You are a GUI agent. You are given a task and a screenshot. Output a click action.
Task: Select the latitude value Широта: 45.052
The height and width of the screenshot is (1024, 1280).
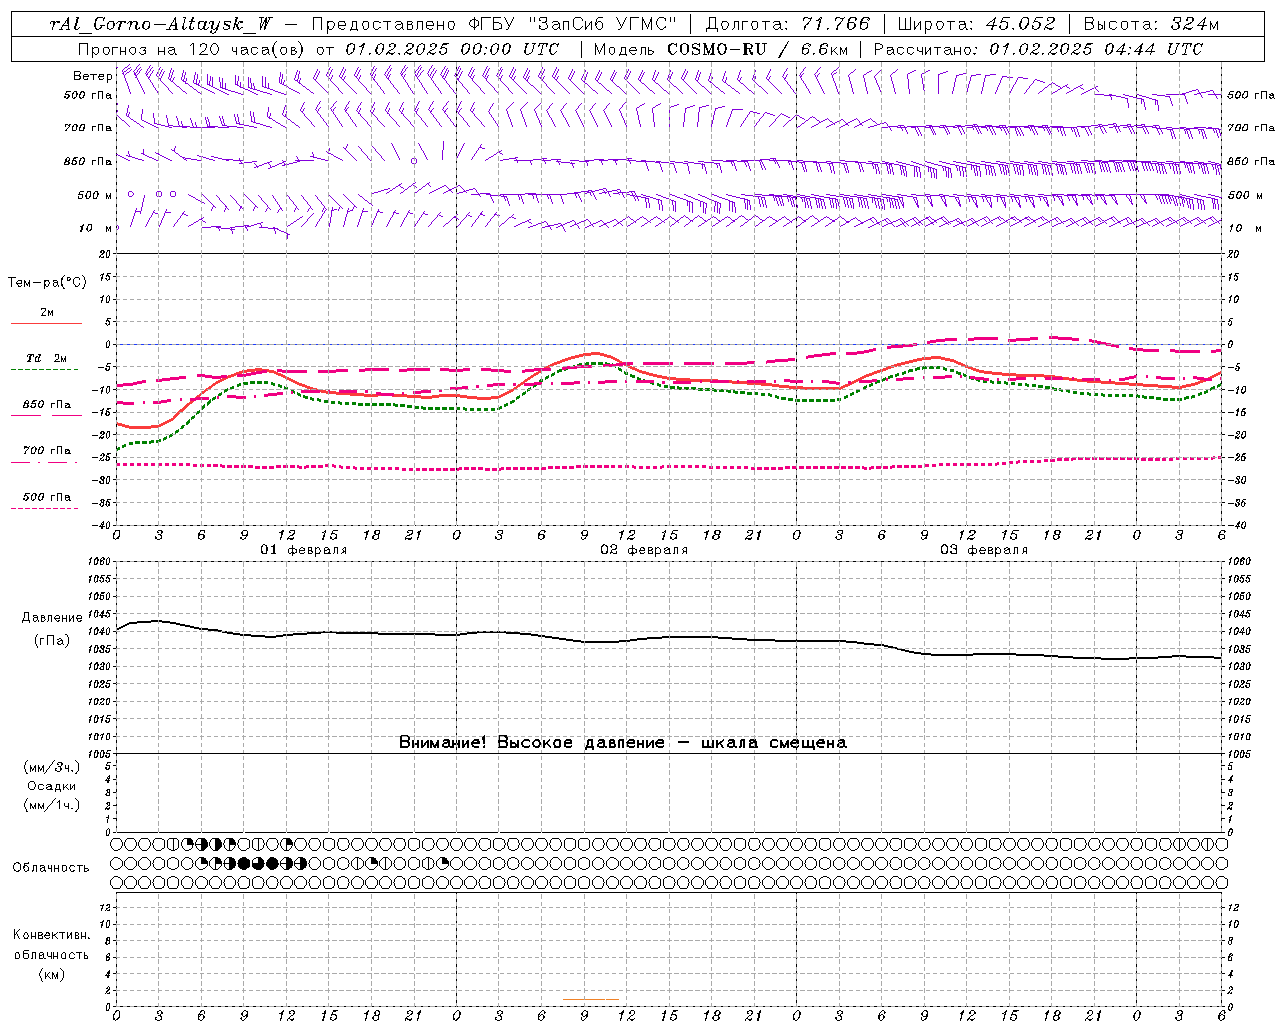[976, 24]
